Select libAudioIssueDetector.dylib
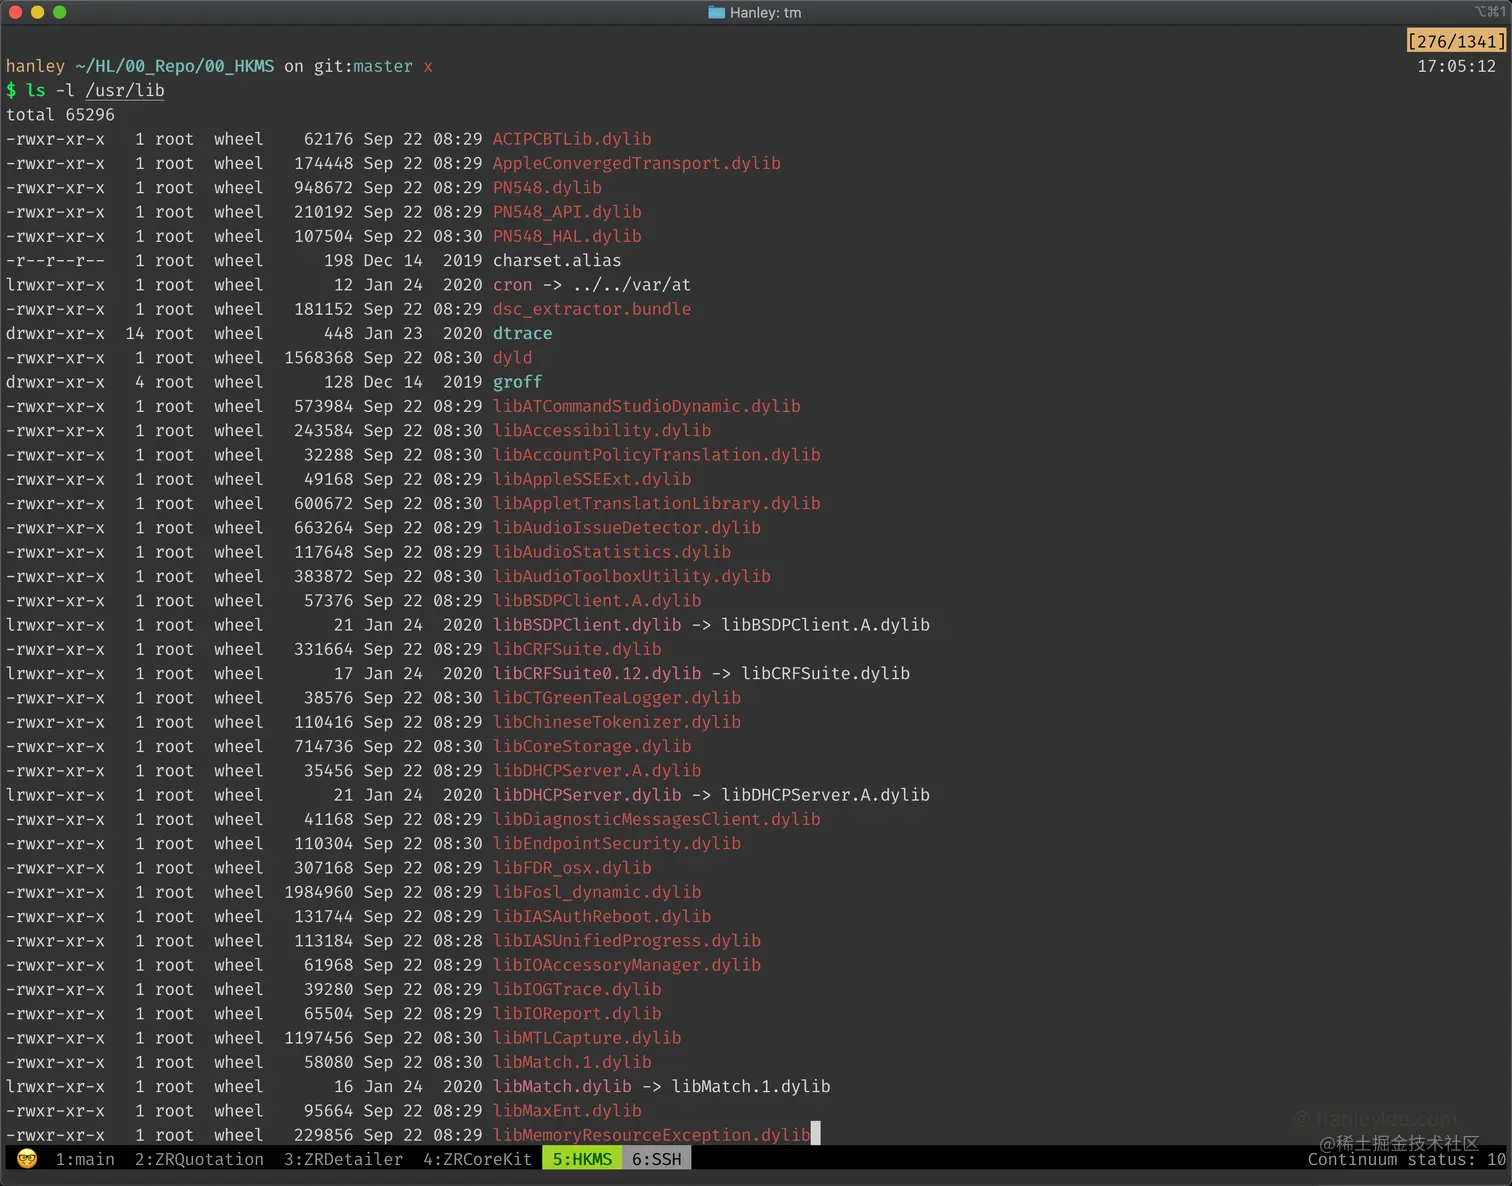Screen dimensions: 1512x1186 tap(626, 528)
